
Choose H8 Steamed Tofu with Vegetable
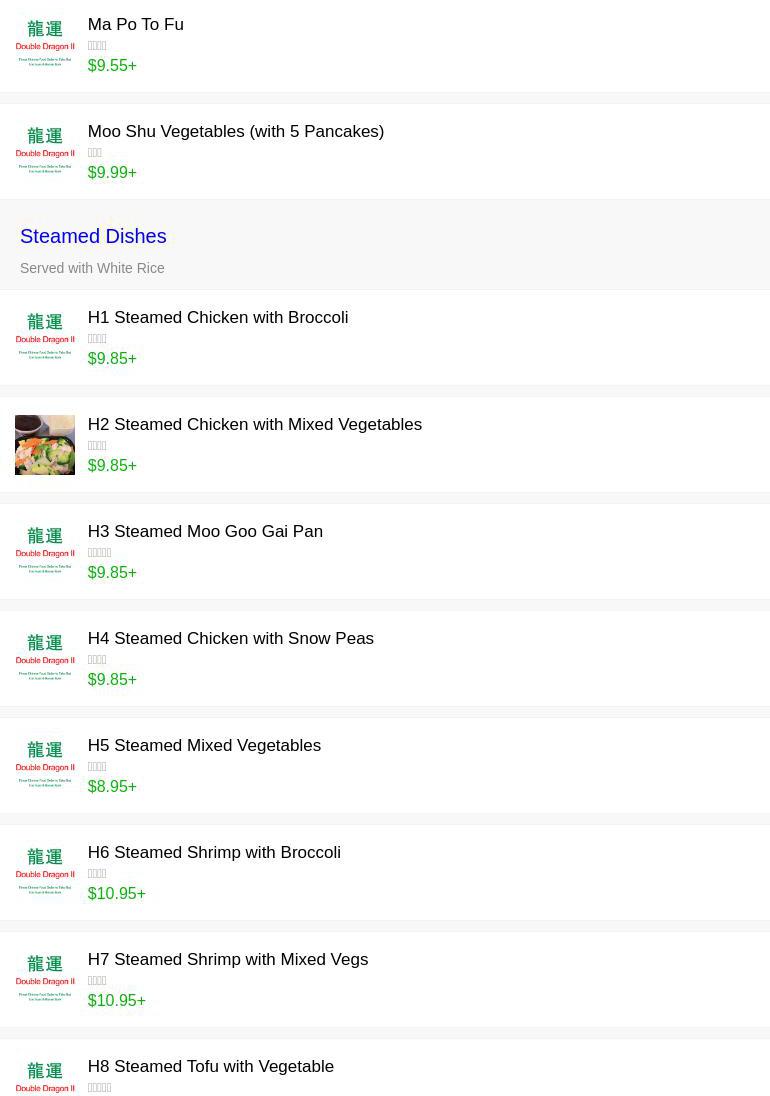pyautogui.click(x=210, y=1067)
